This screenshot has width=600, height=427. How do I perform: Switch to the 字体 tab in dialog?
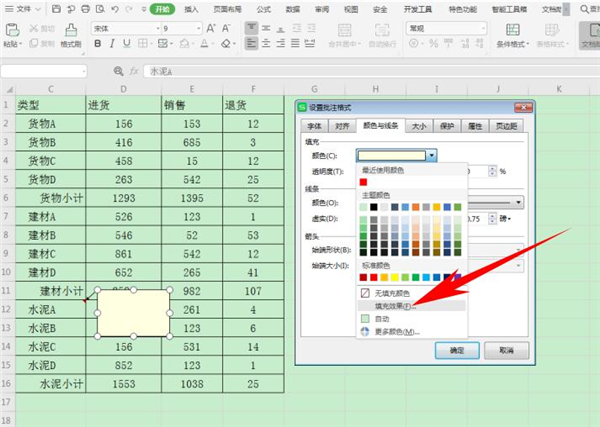point(314,126)
